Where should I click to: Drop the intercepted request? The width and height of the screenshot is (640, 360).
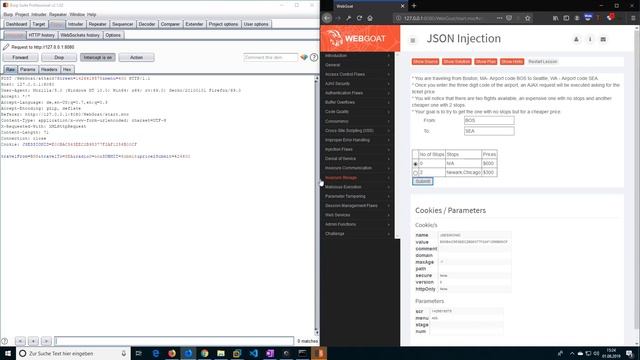59,58
